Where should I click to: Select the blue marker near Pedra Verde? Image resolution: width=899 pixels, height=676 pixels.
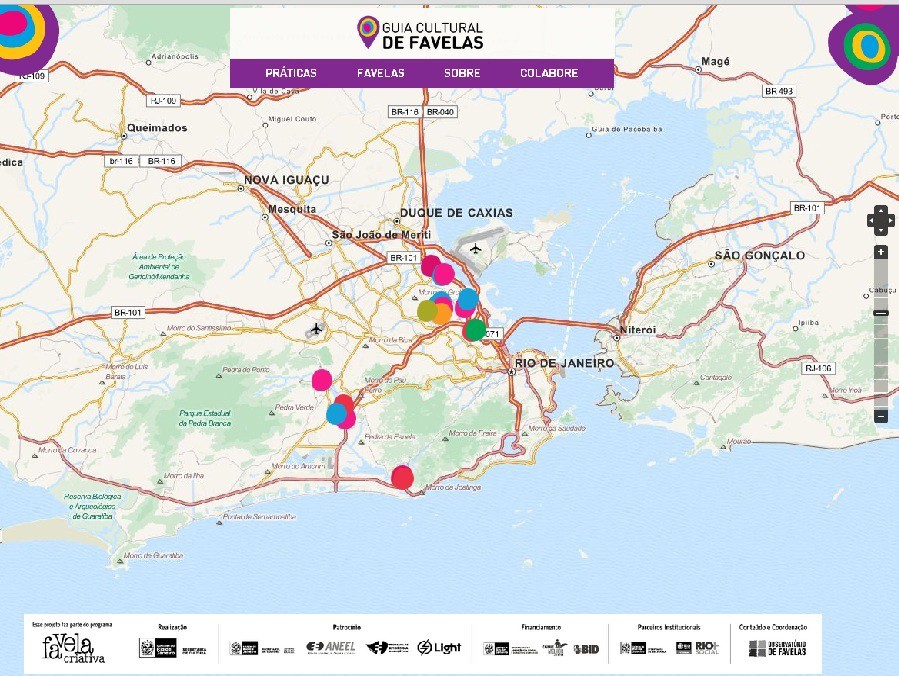(337, 413)
